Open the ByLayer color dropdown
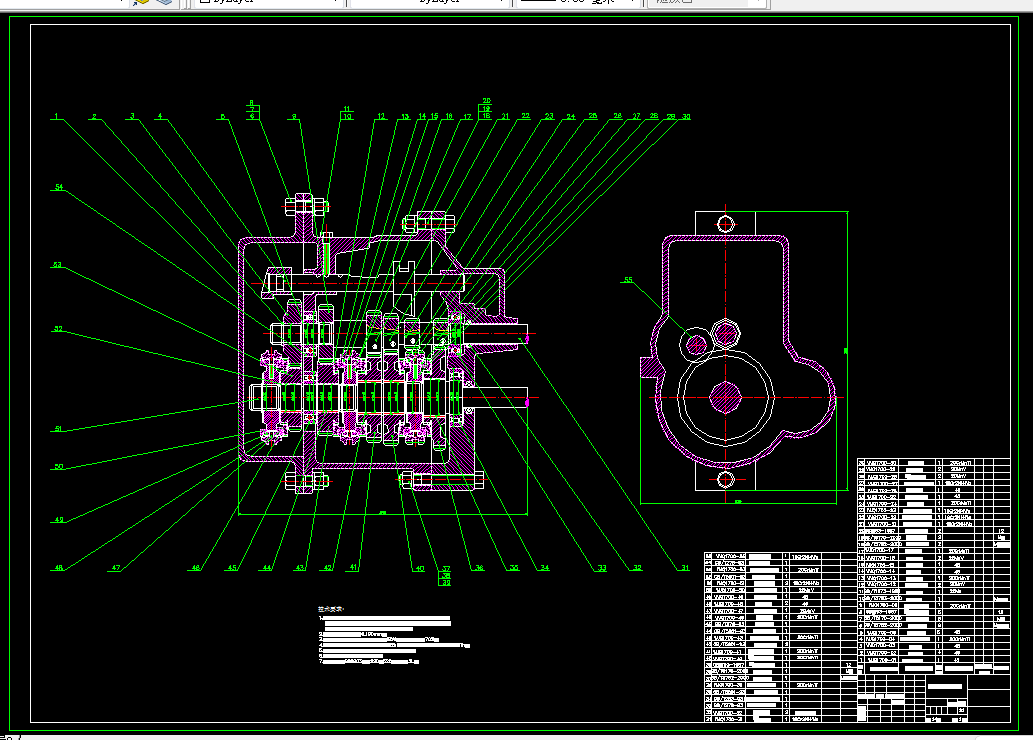The image size is (1033, 740). 269,2
